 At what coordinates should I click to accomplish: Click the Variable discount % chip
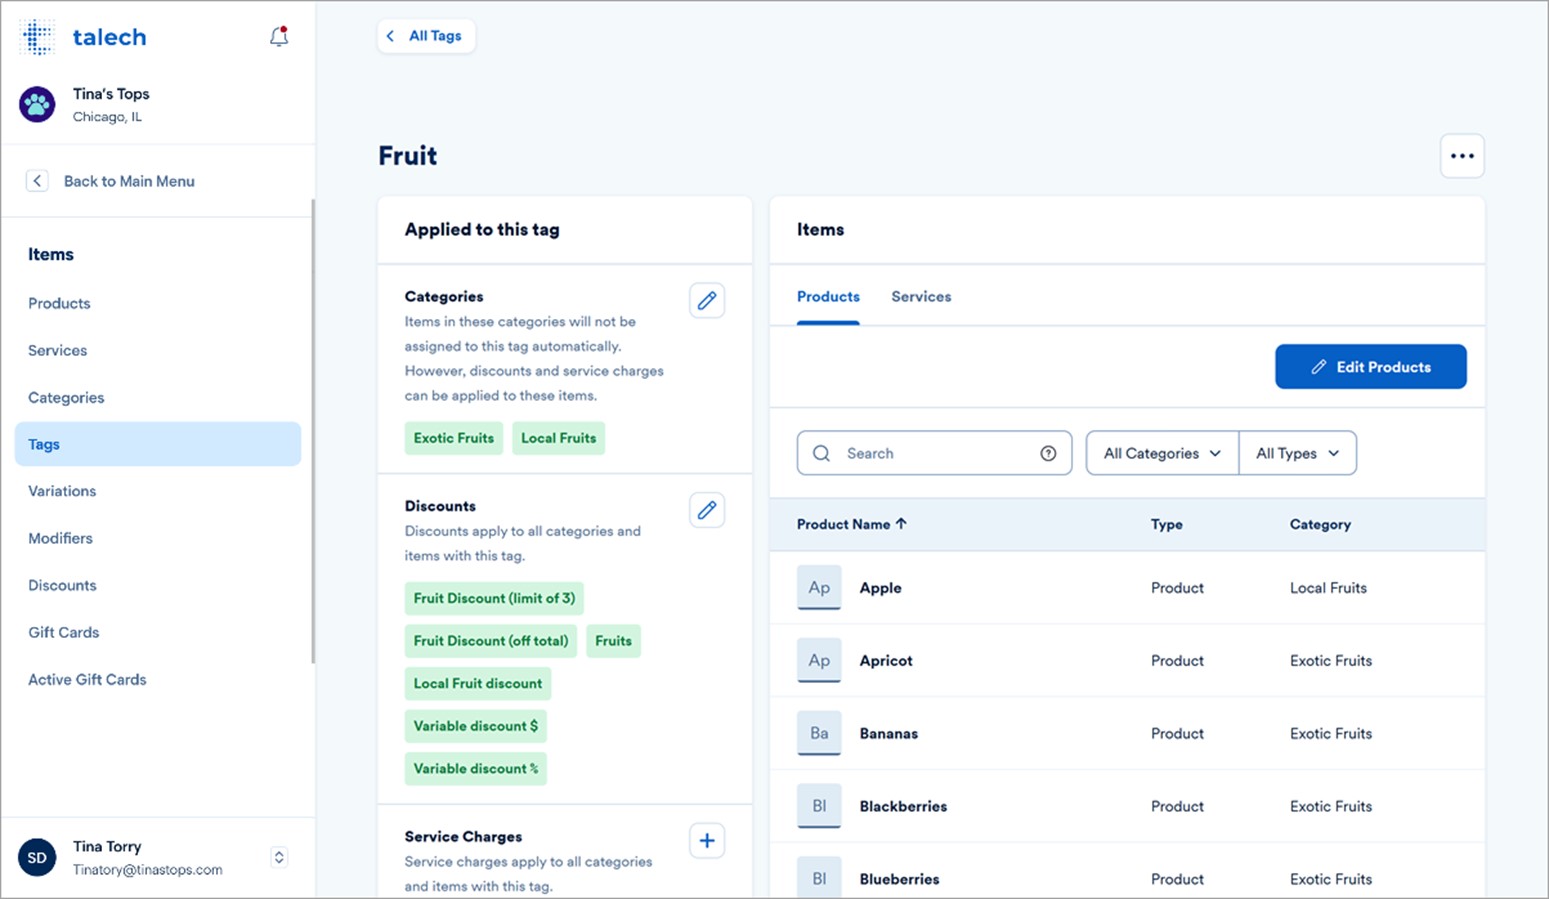[476, 769]
